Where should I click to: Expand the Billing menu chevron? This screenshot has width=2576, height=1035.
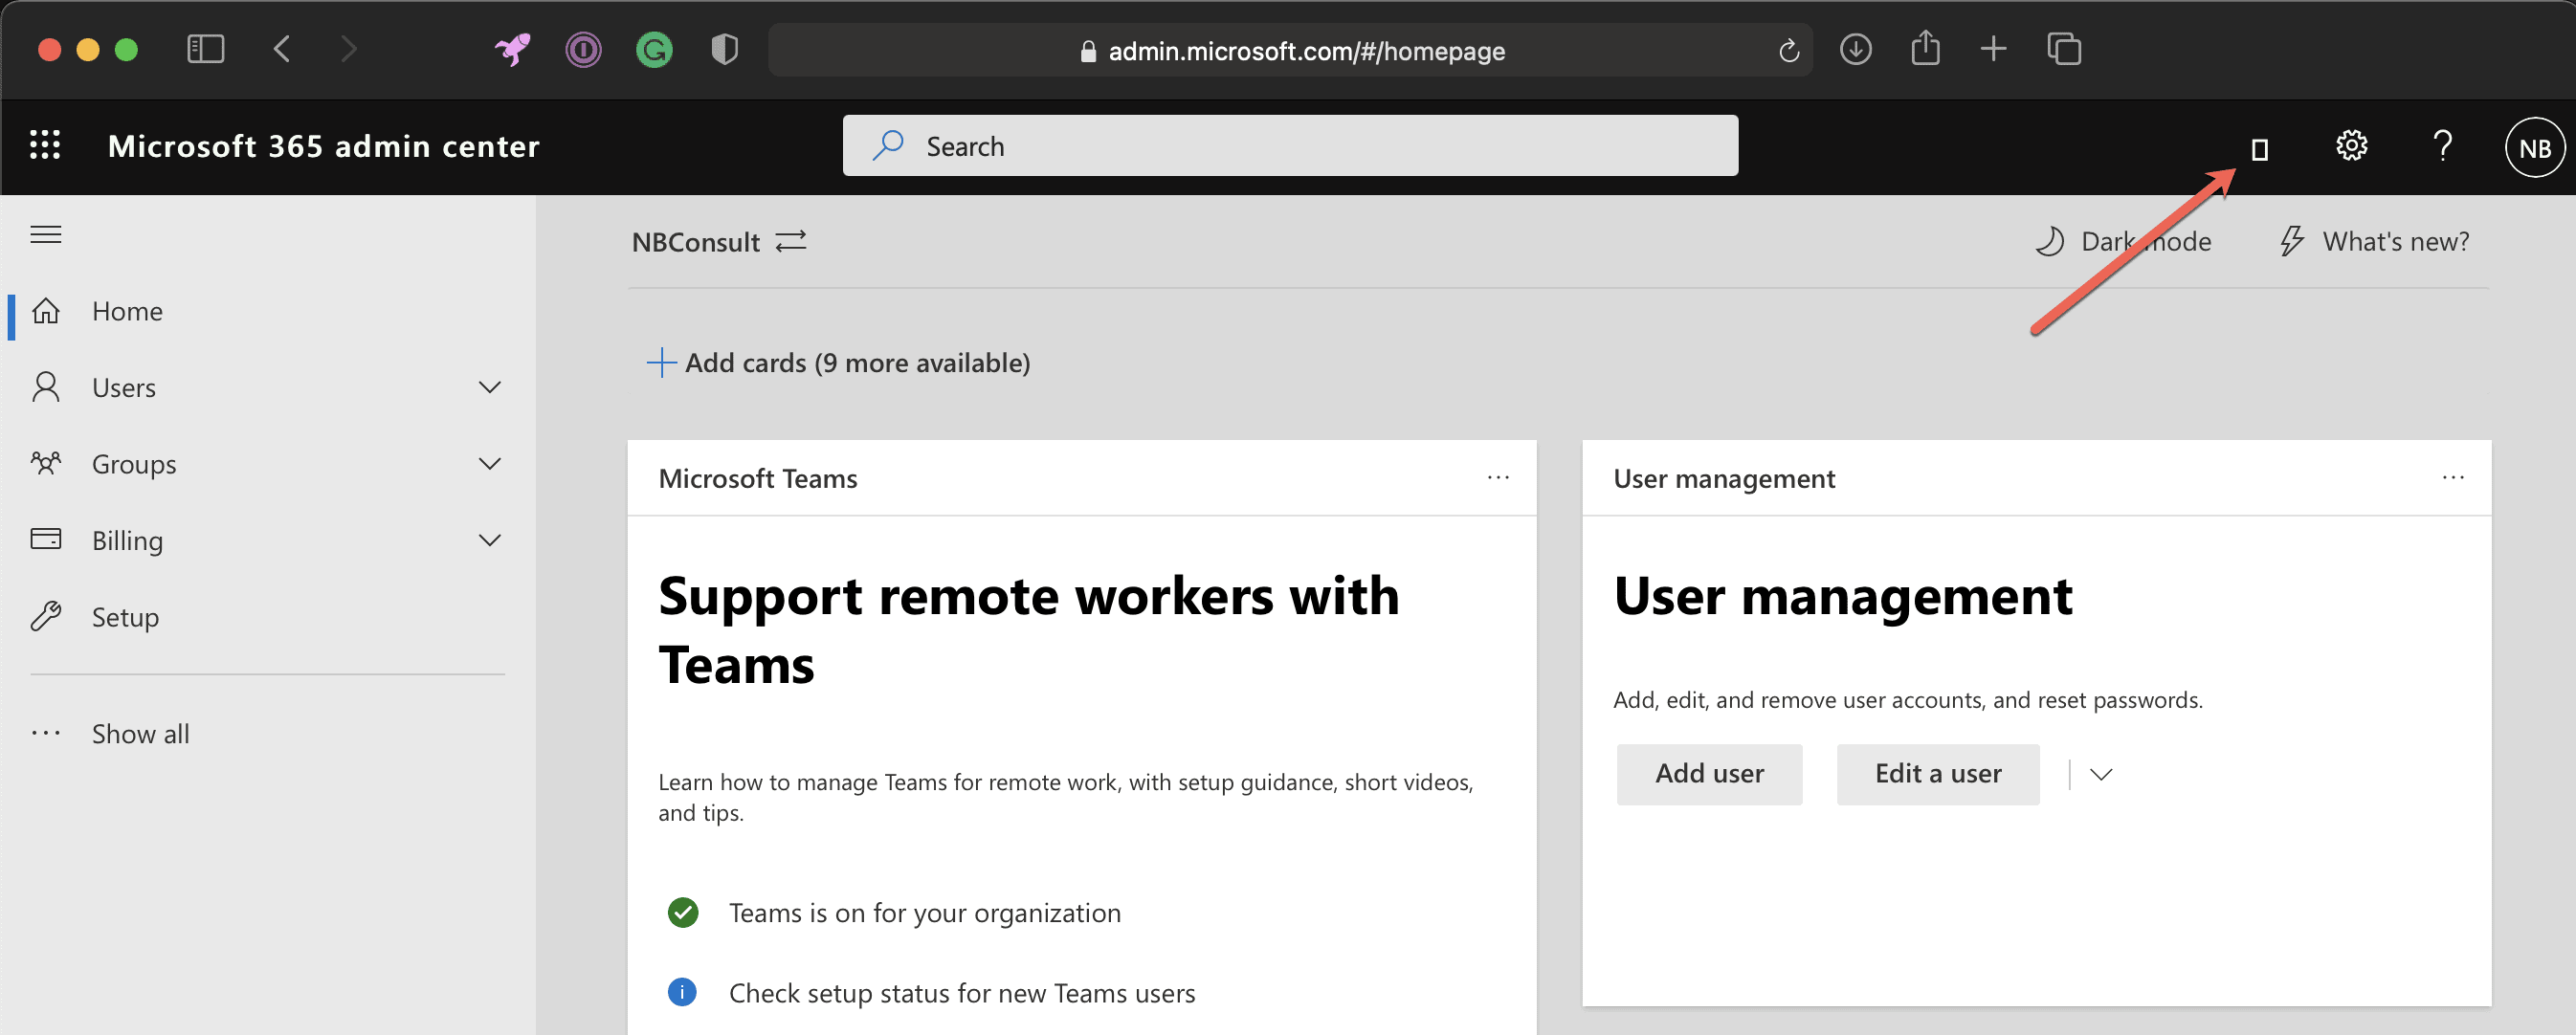pos(490,540)
